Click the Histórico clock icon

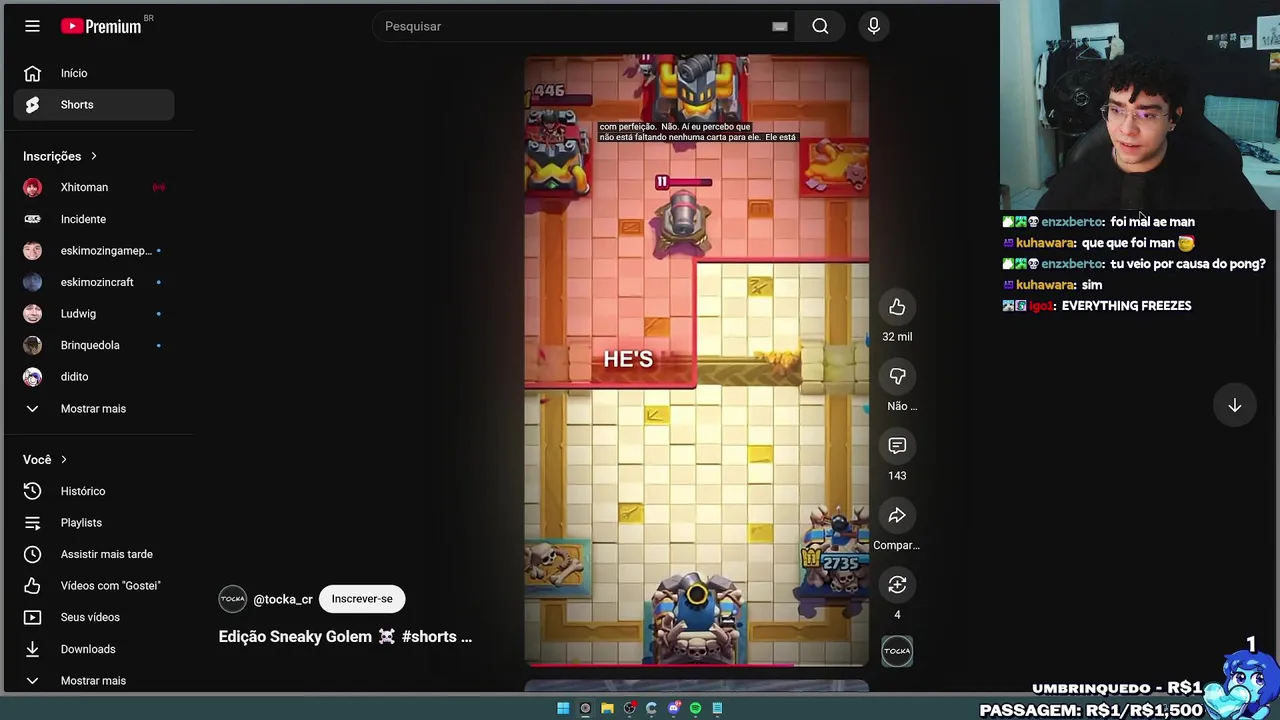click(x=32, y=491)
